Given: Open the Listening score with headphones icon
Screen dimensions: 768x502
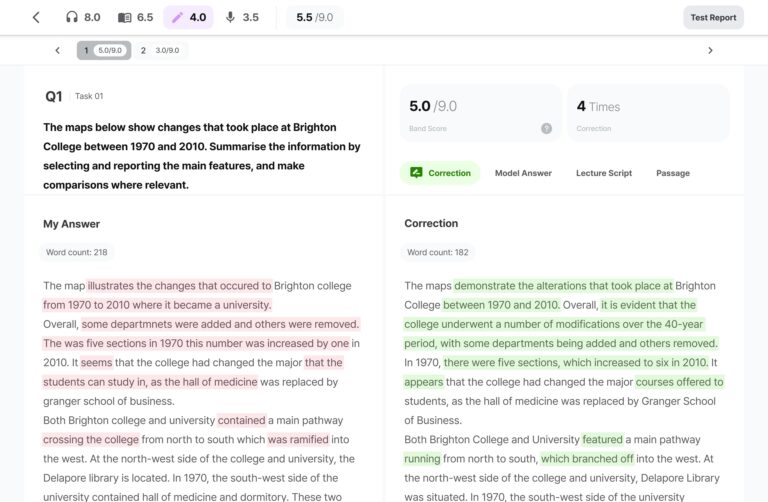Looking at the screenshot, I should pyautogui.click(x=82, y=17).
